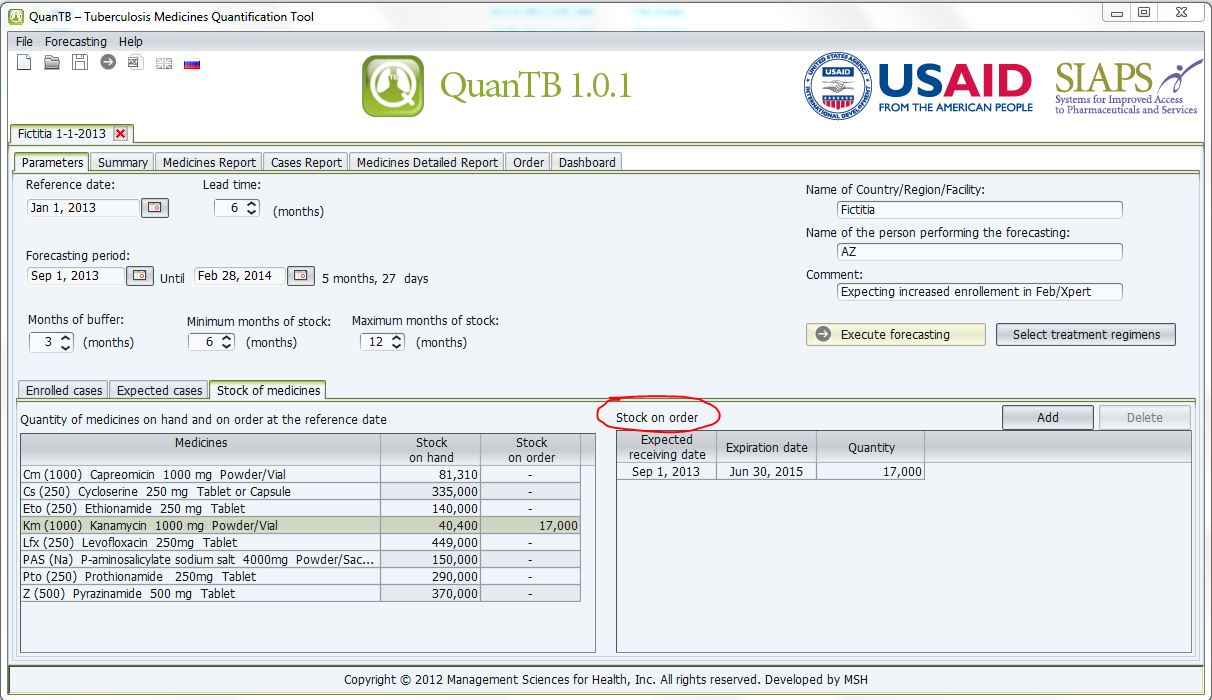
Task: Click the Jun 30, 2015 expiration date cell
Action: pos(767,472)
